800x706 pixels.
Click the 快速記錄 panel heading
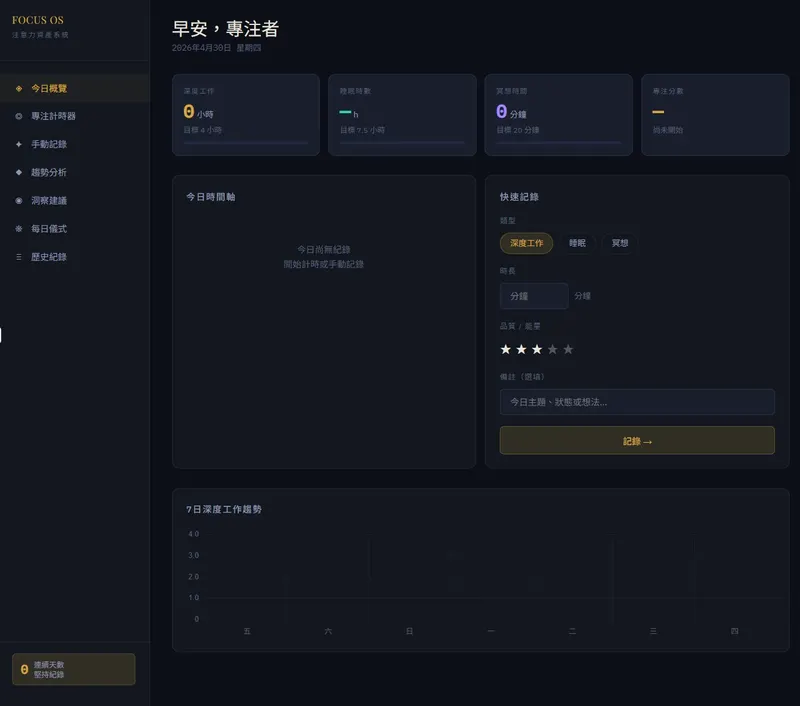[x=519, y=197]
